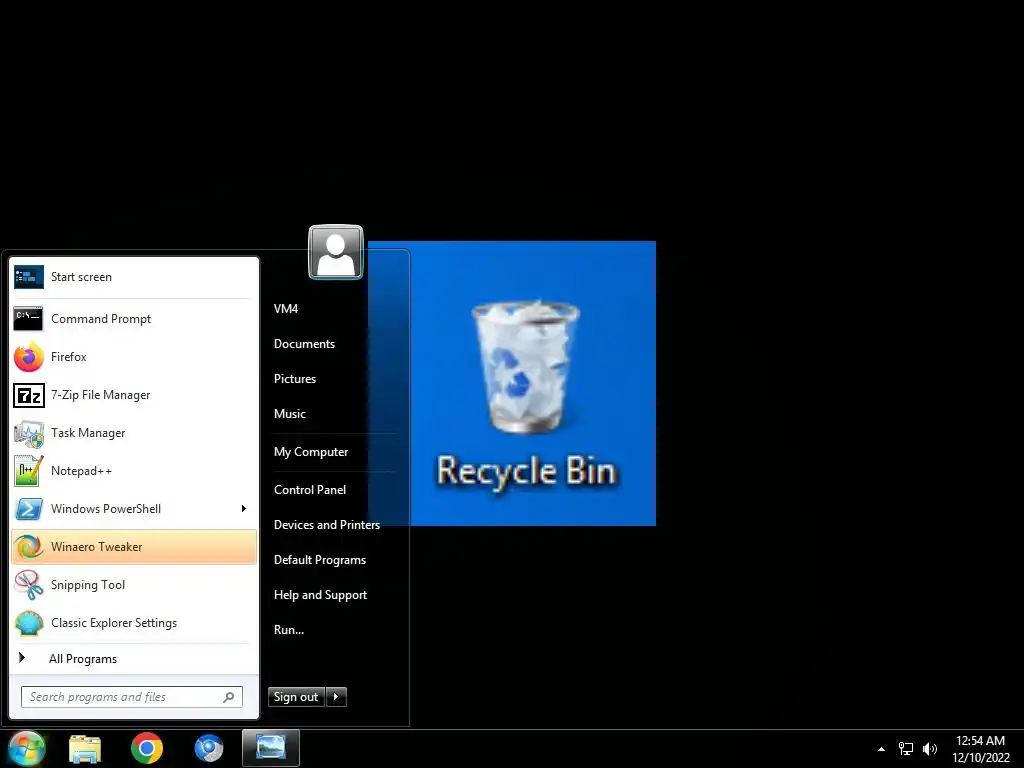Open VM4 user folder
1024x768 pixels.
(x=286, y=309)
